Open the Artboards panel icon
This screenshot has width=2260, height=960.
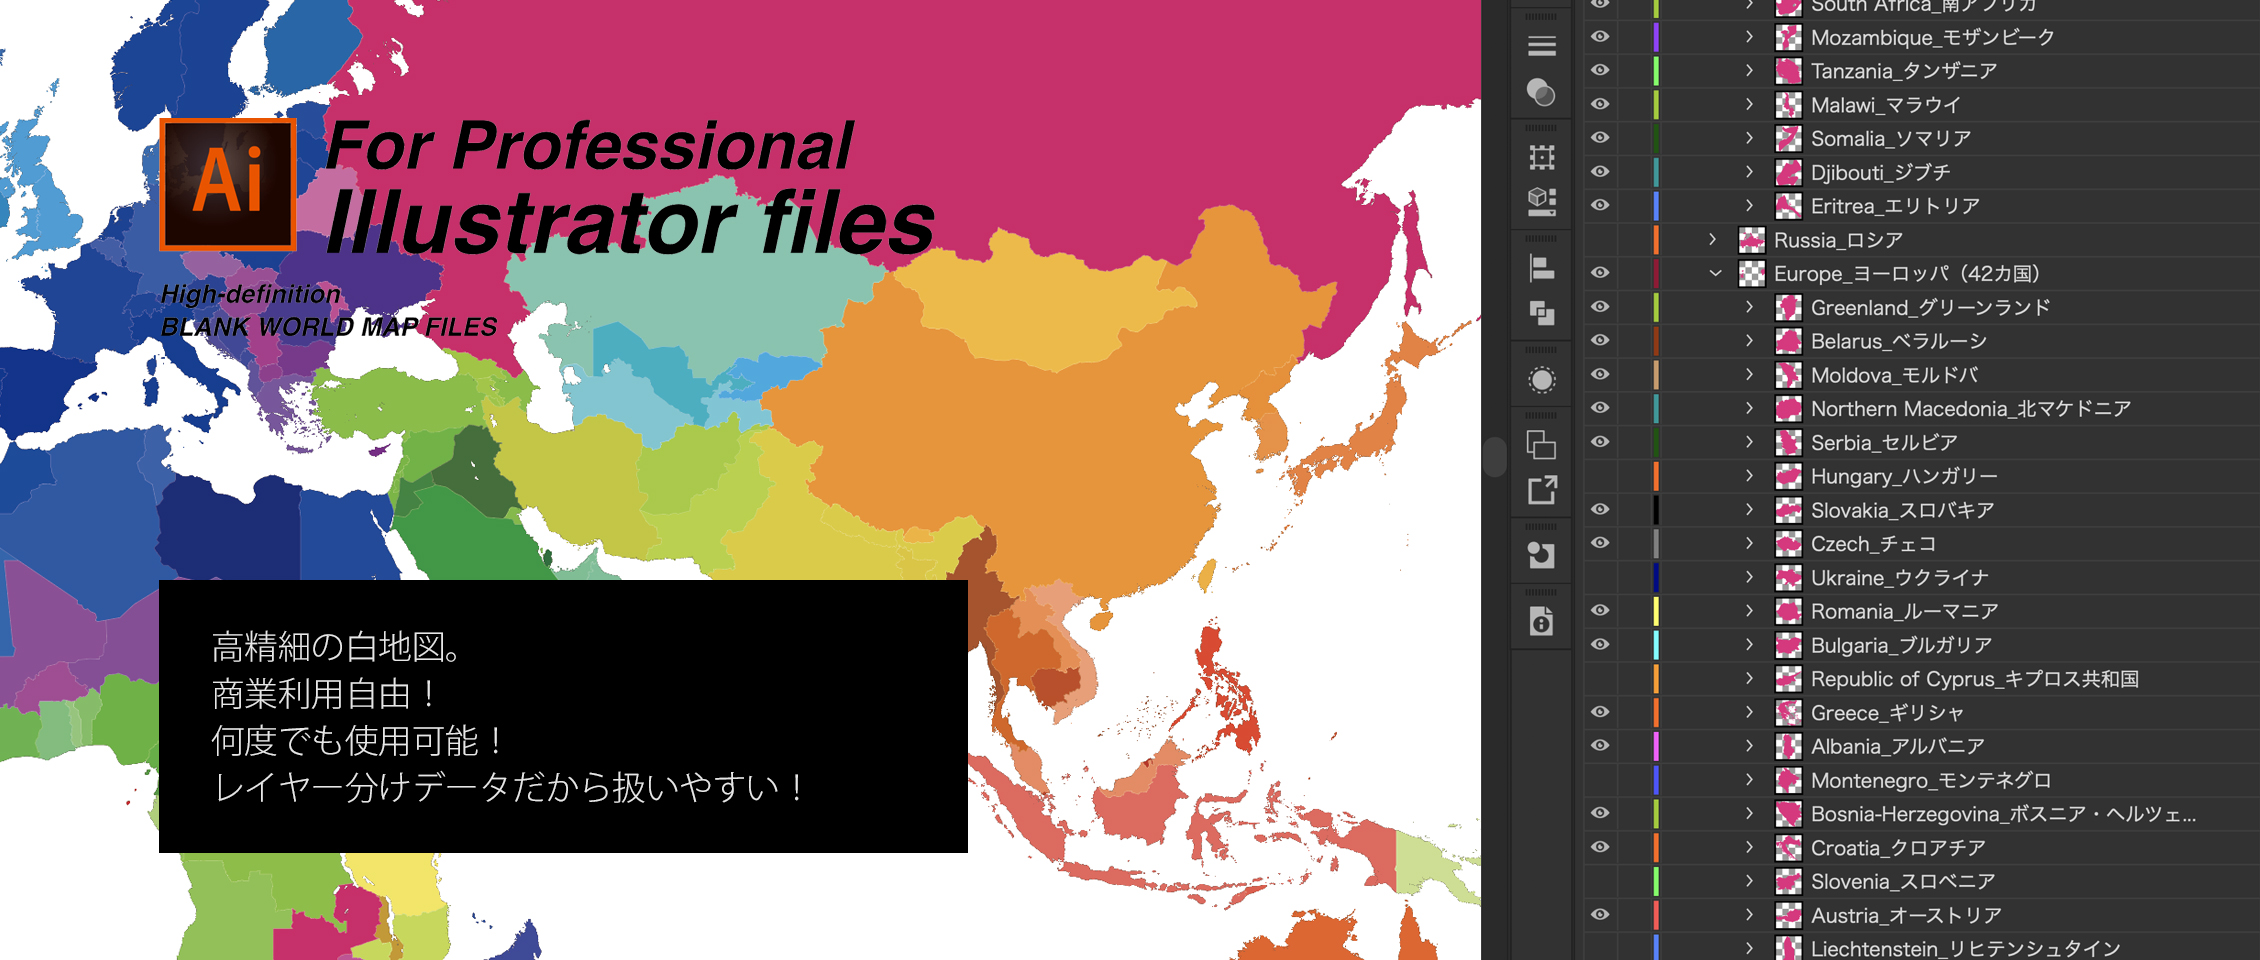tap(1541, 444)
